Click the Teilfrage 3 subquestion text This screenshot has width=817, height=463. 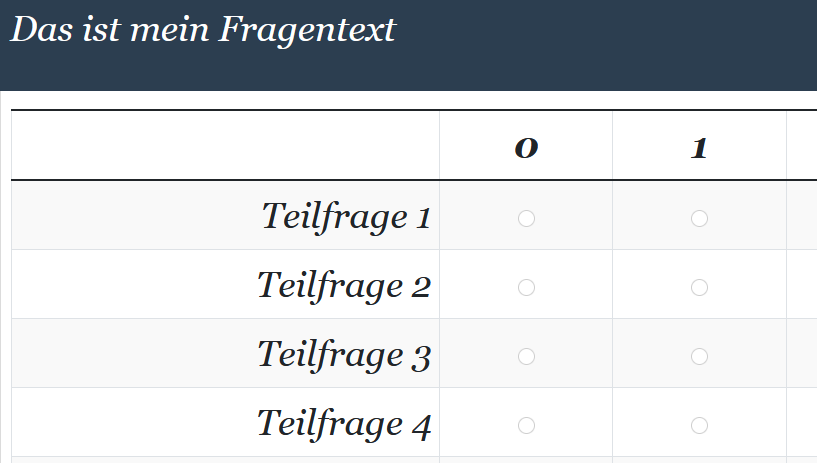344,354
